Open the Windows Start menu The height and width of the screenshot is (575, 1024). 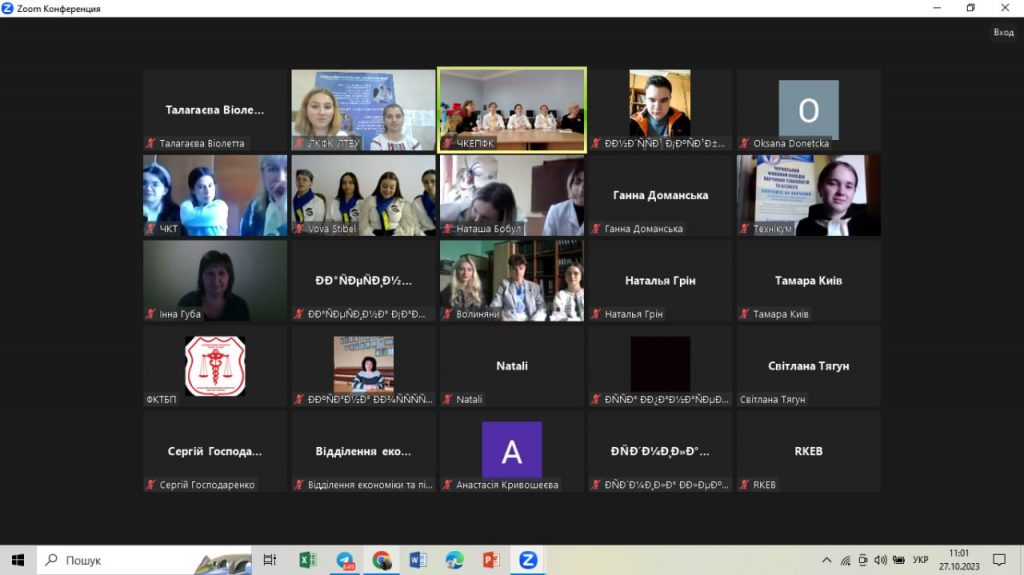(17, 560)
